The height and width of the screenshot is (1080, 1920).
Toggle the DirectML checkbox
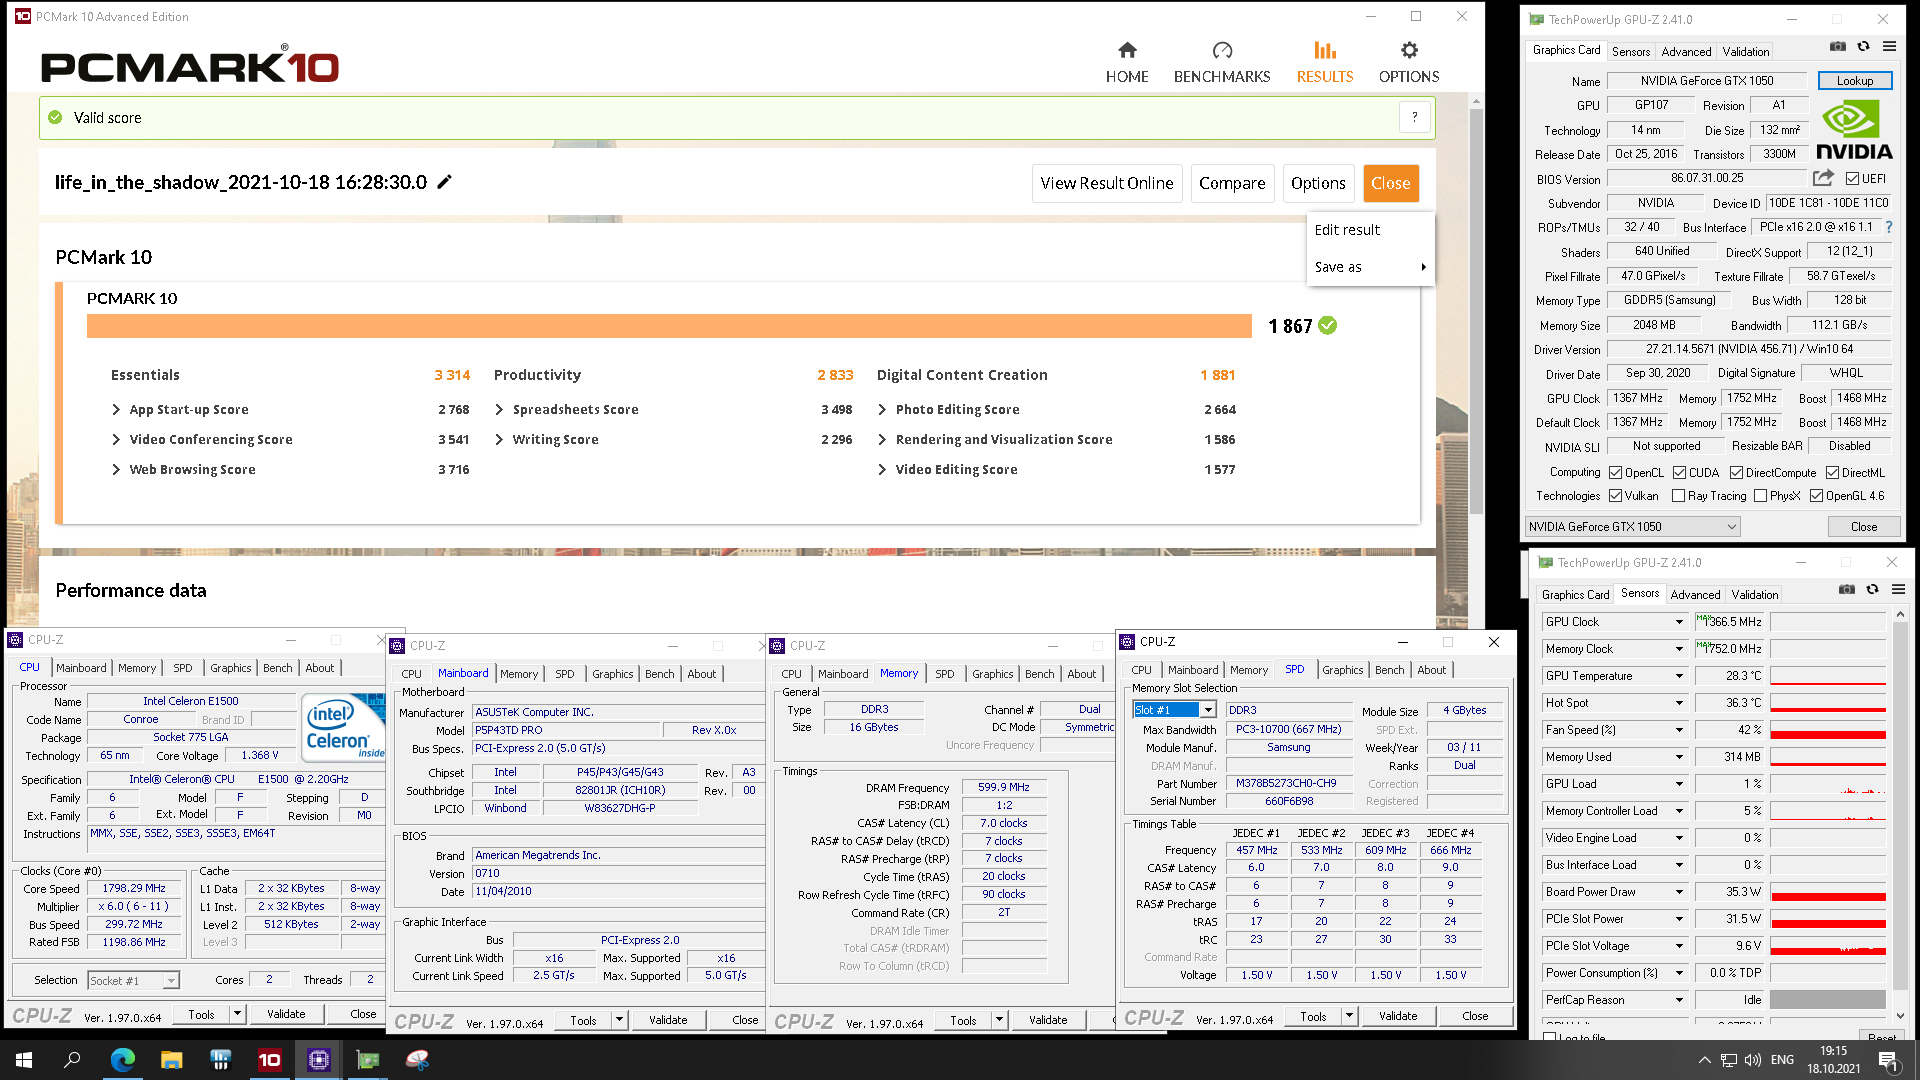[1832, 472]
